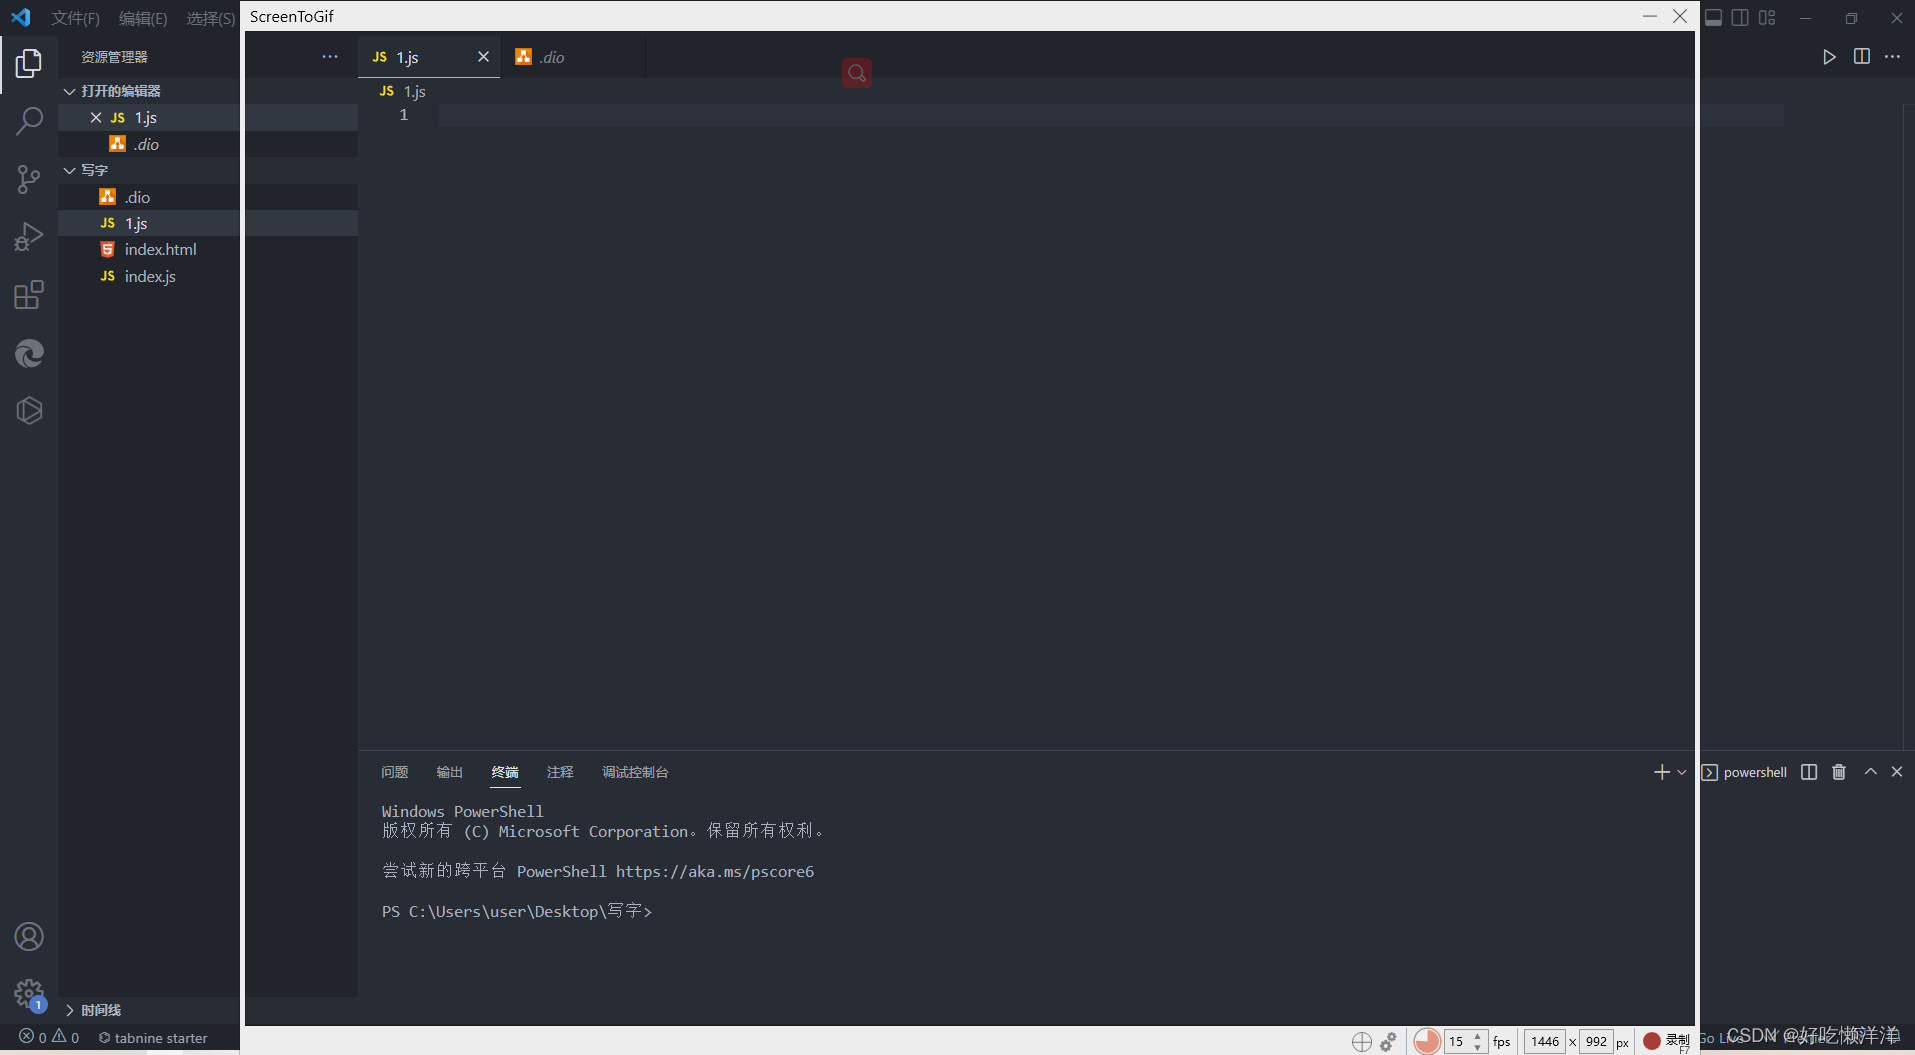Viewport: 1915px width, 1055px height.
Task: Open the 编辑(E) menu
Action: point(143,18)
